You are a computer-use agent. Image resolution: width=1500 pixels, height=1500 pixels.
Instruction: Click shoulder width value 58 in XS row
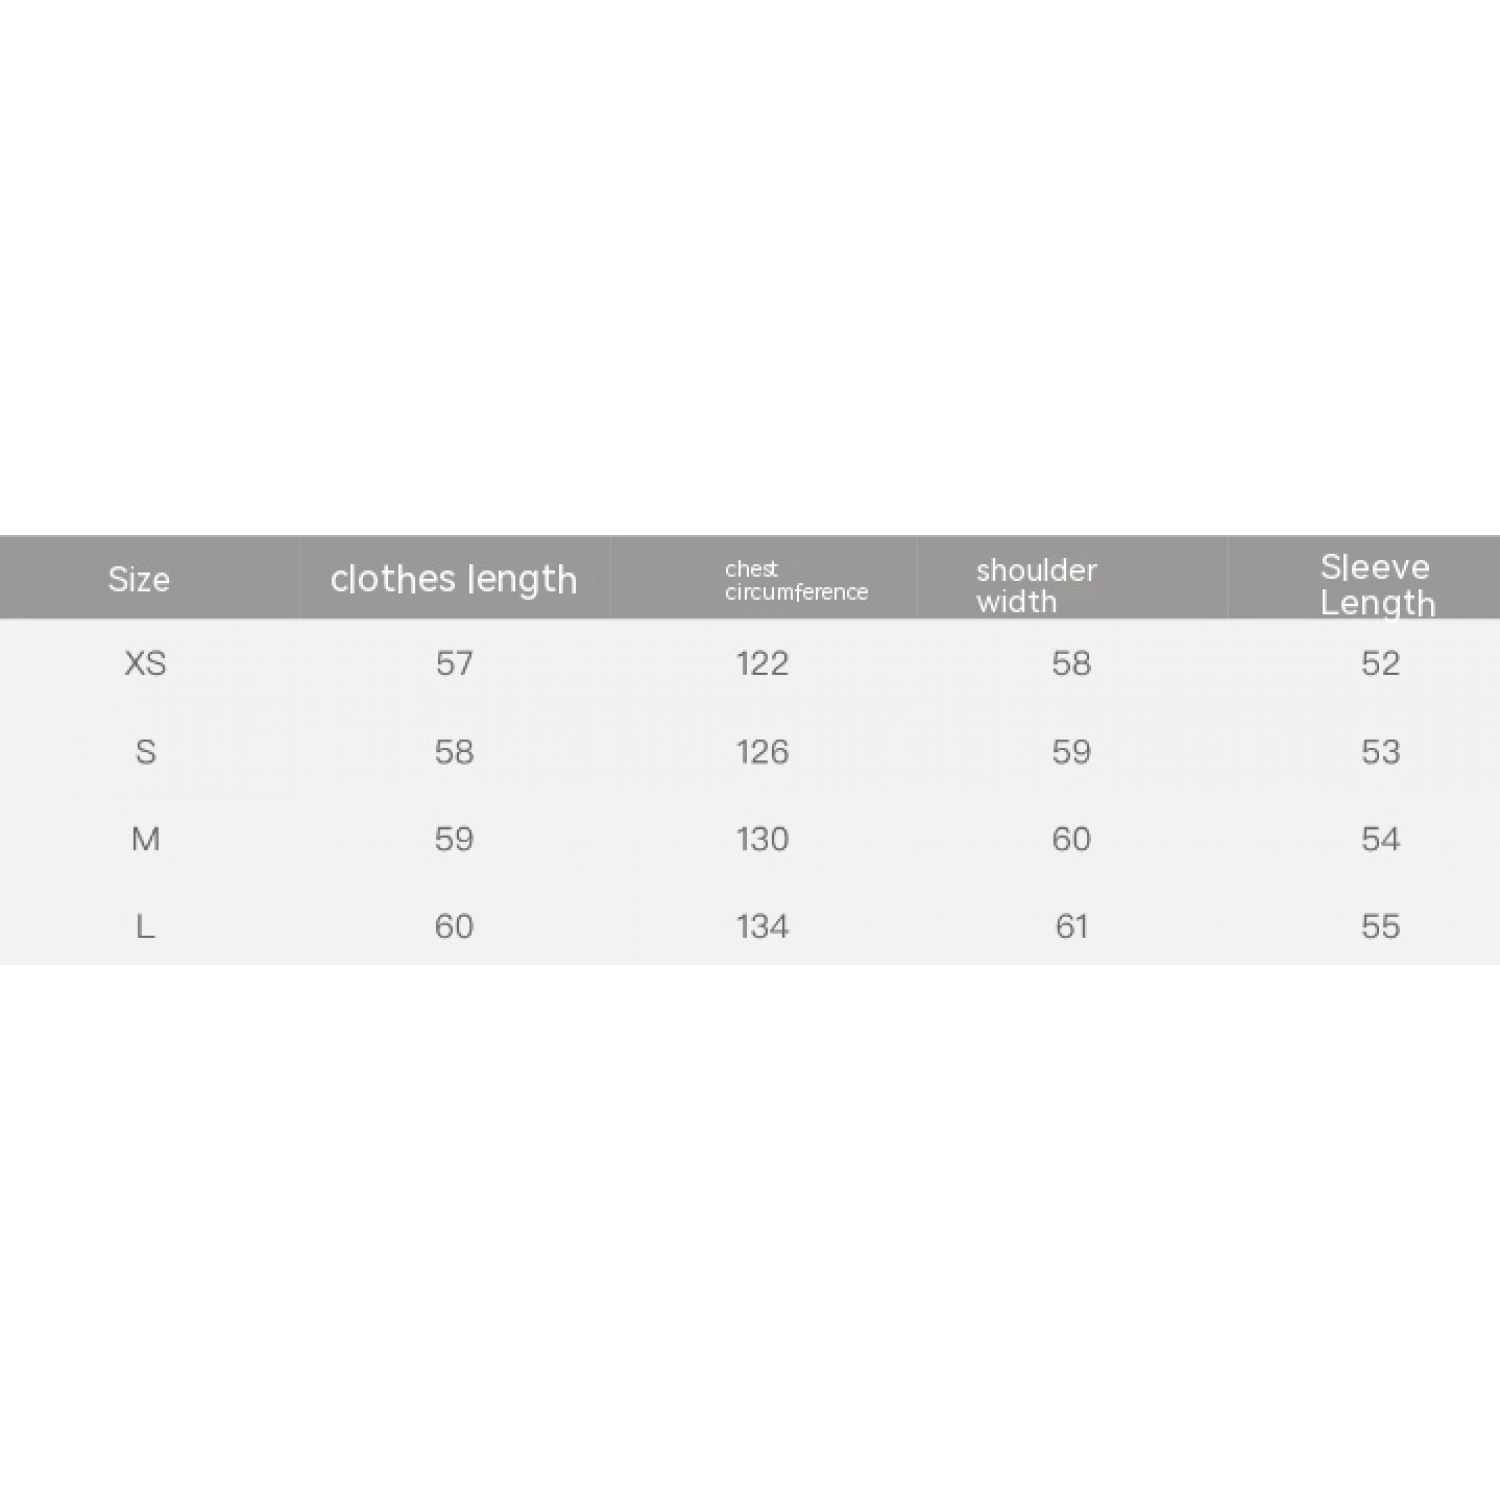click(x=1071, y=663)
